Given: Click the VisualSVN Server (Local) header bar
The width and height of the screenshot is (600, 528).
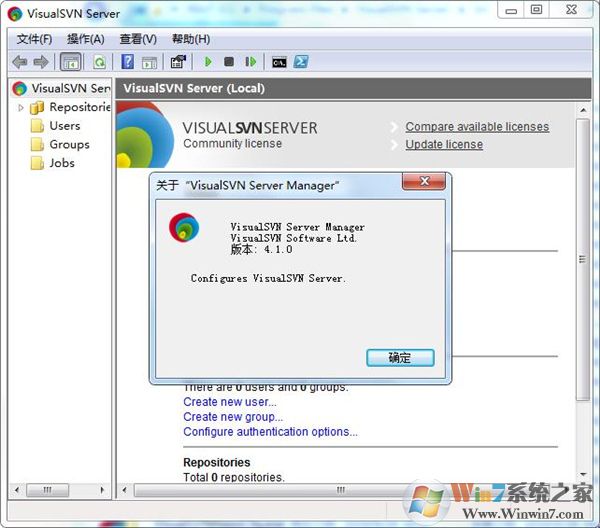Looking at the screenshot, I should tap(354, 88).
